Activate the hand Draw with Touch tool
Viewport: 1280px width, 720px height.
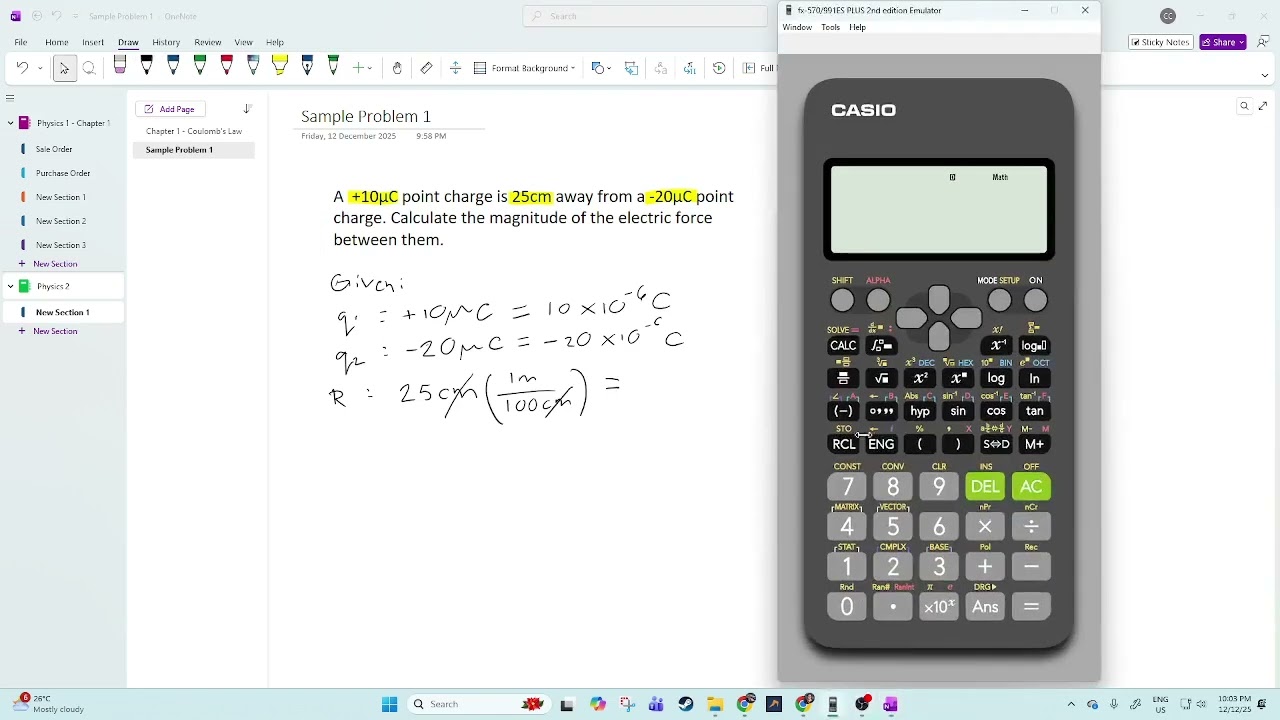397,68
